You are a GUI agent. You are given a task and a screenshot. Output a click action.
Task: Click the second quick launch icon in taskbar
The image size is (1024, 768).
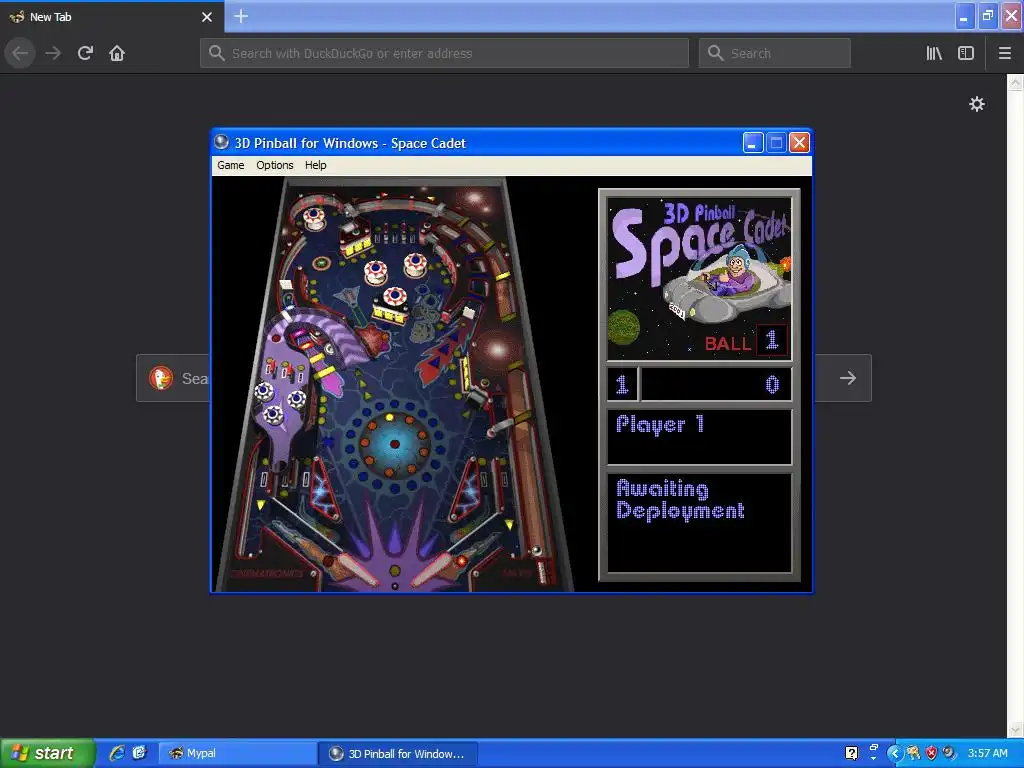(x=139, y=753)
